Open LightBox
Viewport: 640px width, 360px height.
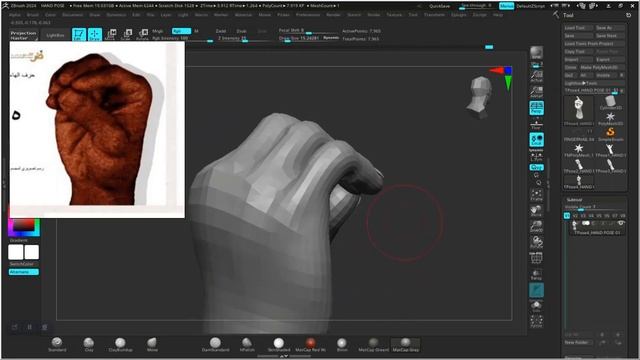(55, 36)
